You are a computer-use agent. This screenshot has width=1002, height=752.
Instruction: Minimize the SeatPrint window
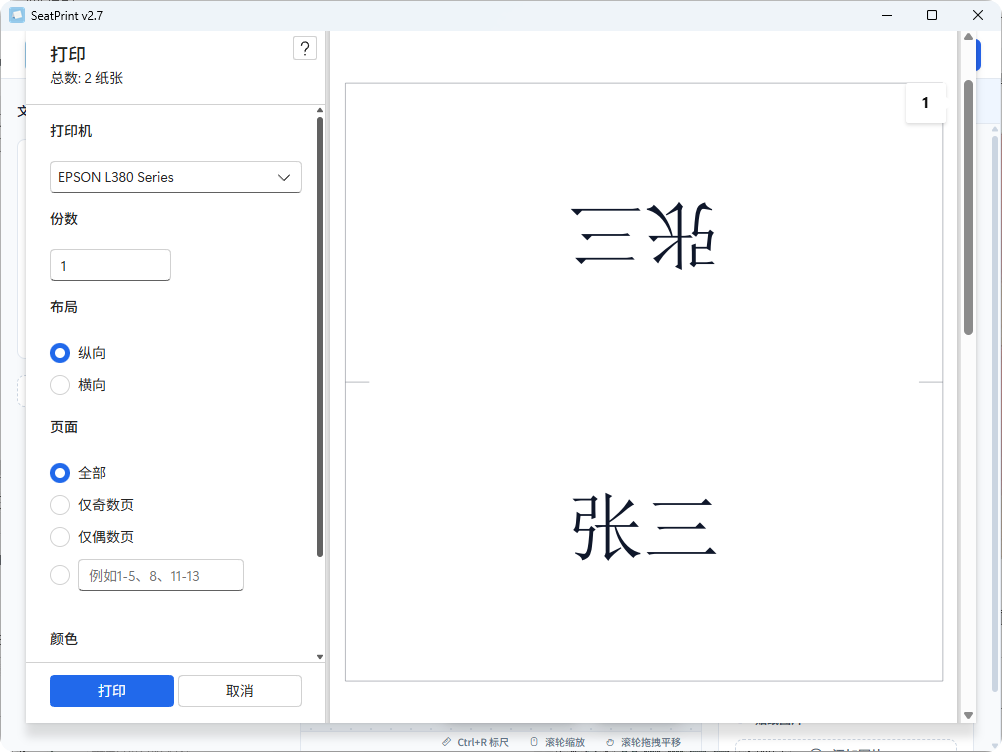pyautogui.click(x=887, y=15)
